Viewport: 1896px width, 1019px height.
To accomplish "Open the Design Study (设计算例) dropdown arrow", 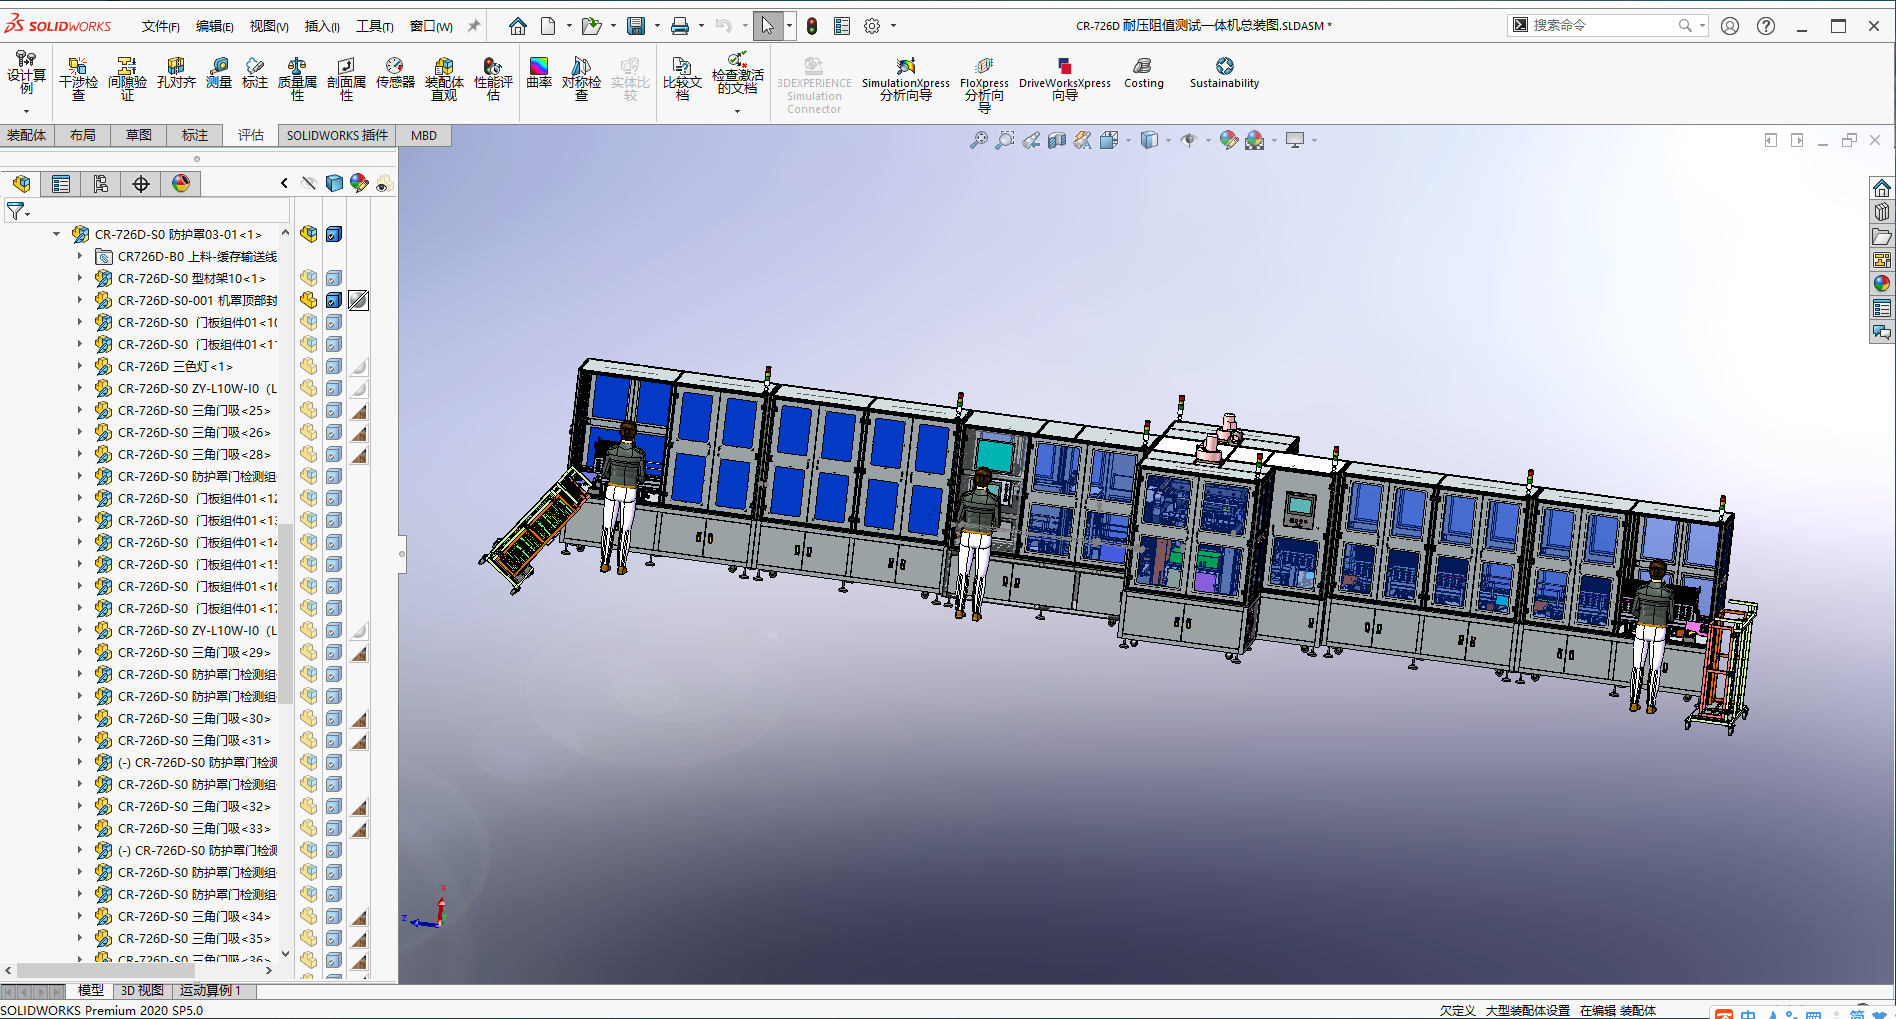I will pos(26,111).
